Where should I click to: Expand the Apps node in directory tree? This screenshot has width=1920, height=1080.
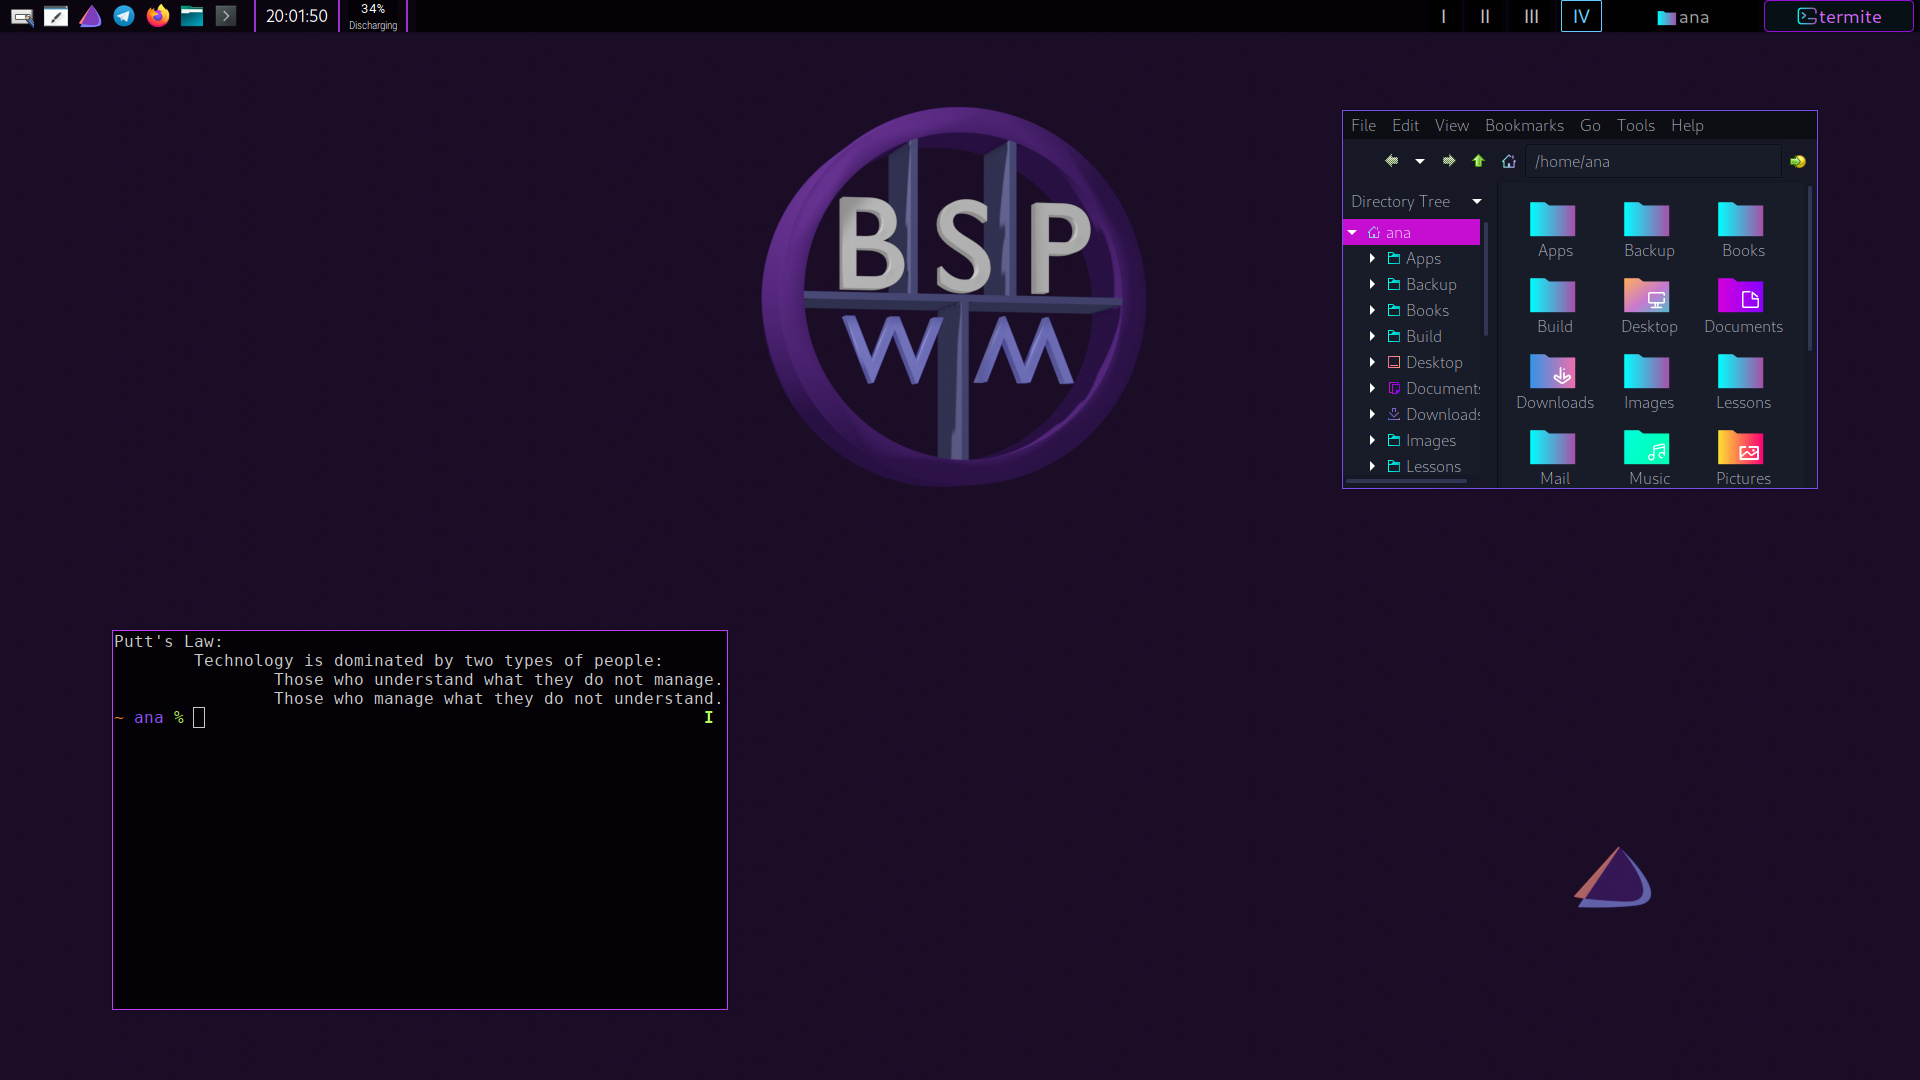pyautogui.click(x=1372, y=258)
